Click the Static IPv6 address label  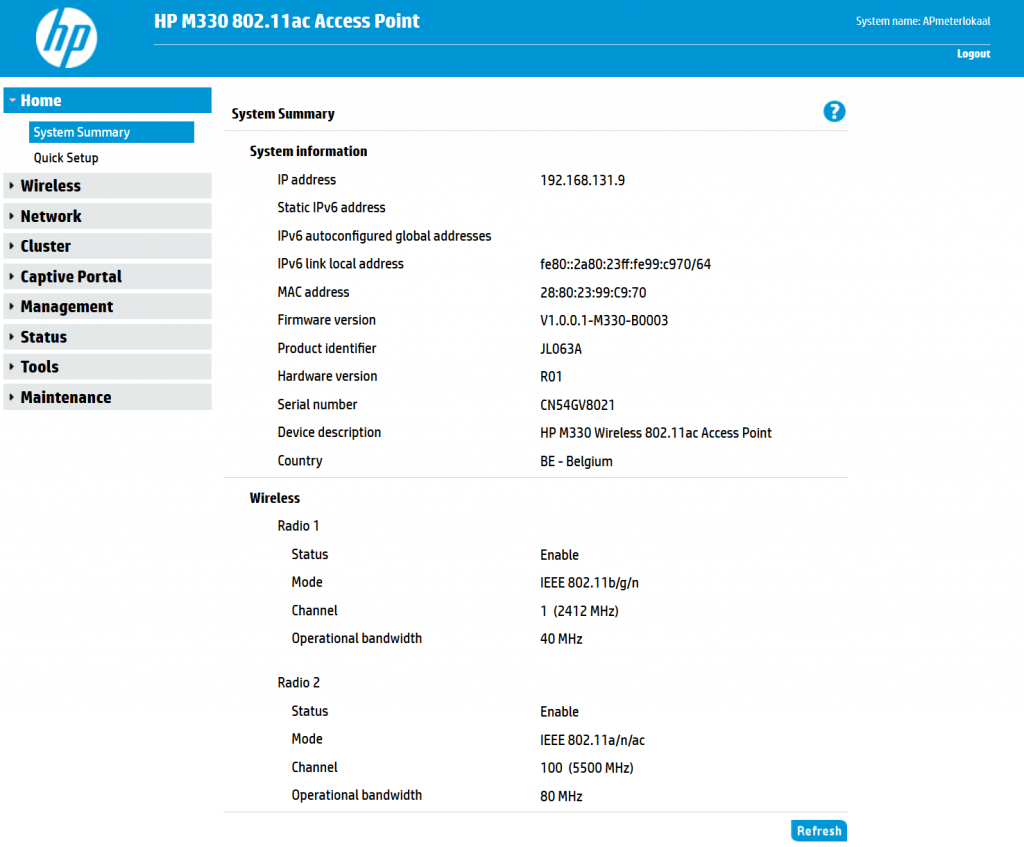331,208
